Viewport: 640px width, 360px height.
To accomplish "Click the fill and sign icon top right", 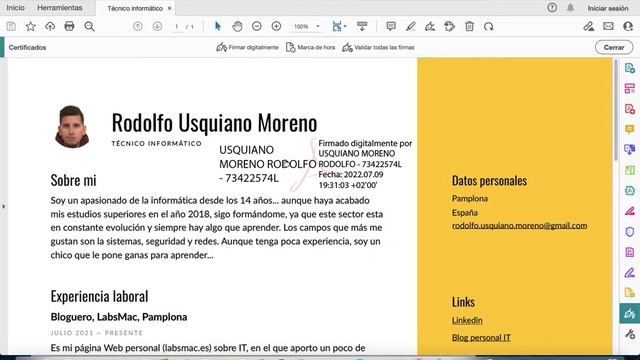I will (588, 27).
